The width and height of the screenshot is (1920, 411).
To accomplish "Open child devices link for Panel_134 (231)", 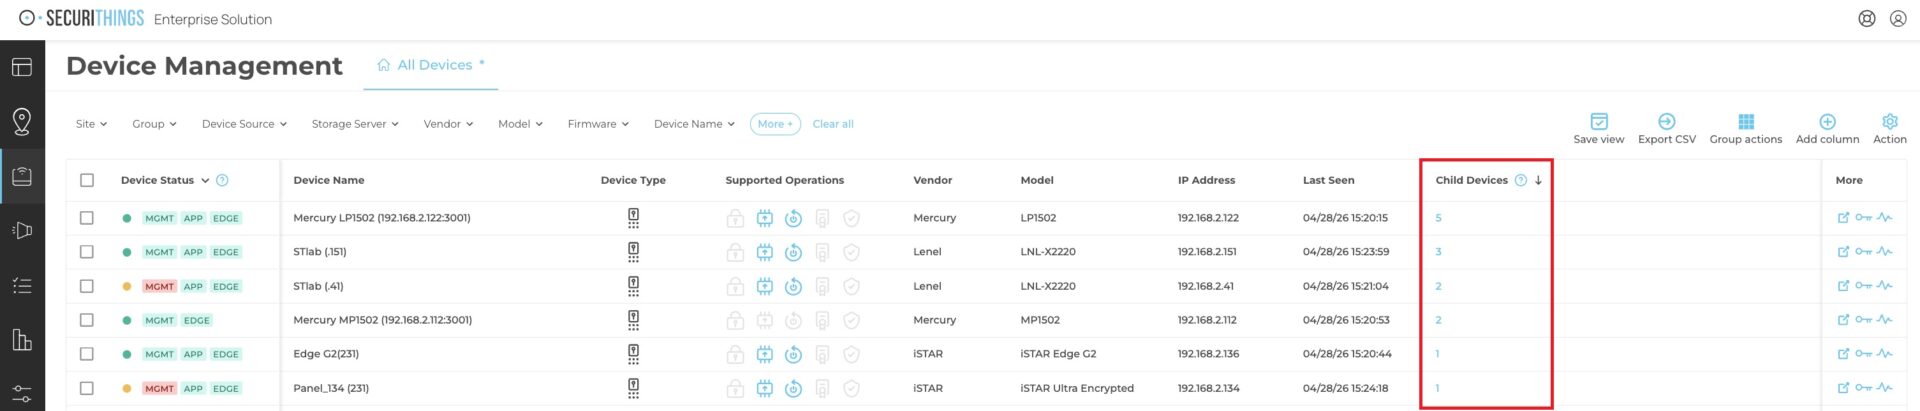I will click(1437, 388).
